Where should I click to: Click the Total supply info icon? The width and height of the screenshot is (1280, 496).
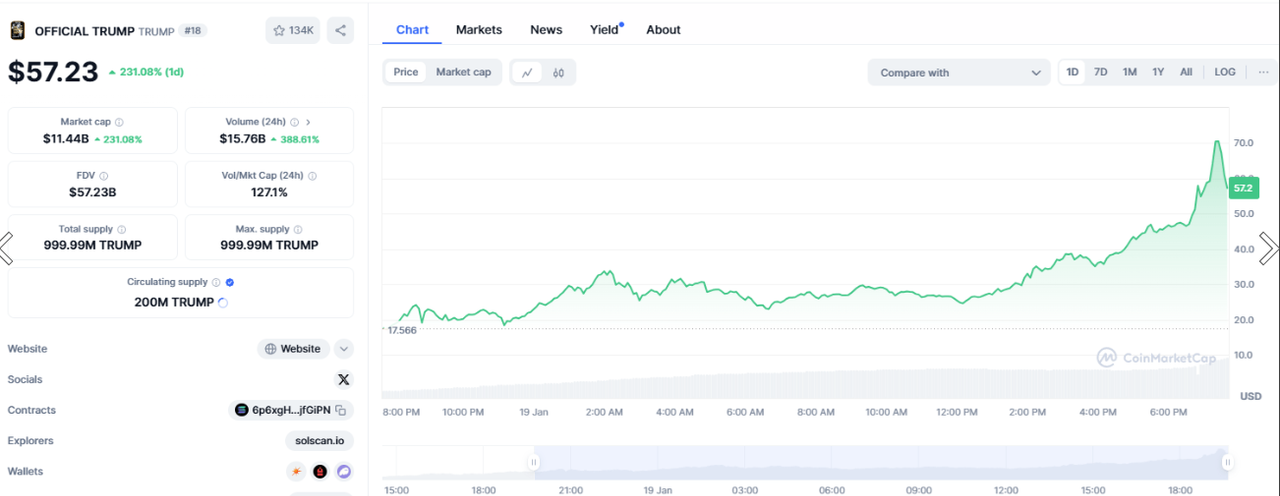tap(122, 229)
